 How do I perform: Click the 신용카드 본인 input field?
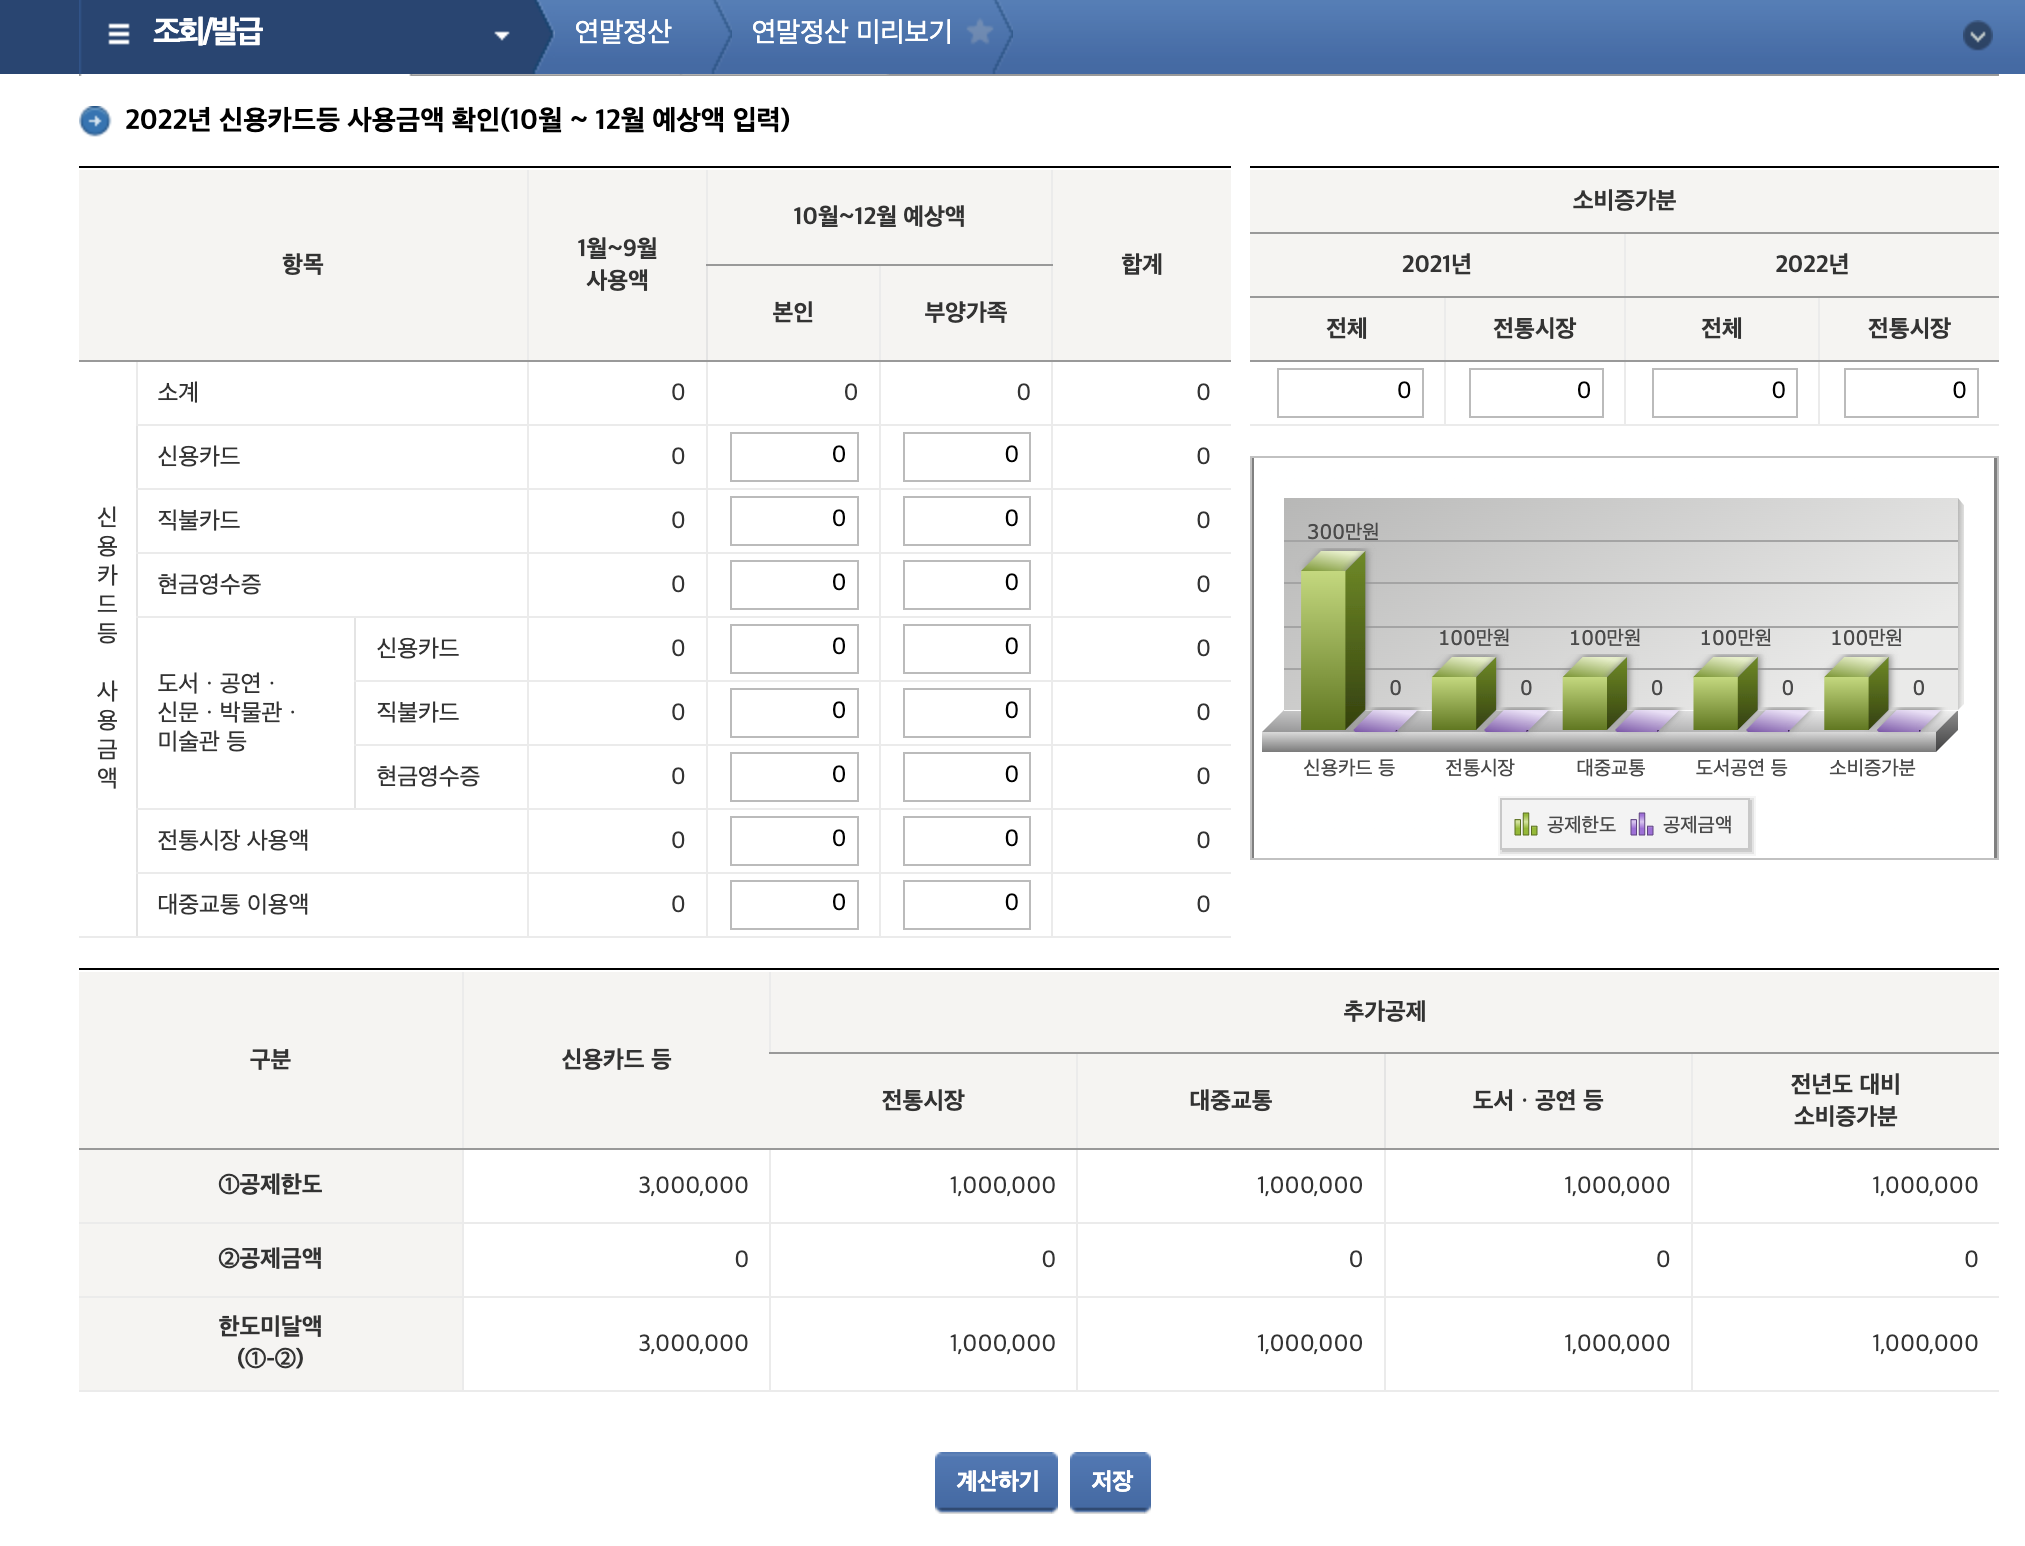point(793,456)
